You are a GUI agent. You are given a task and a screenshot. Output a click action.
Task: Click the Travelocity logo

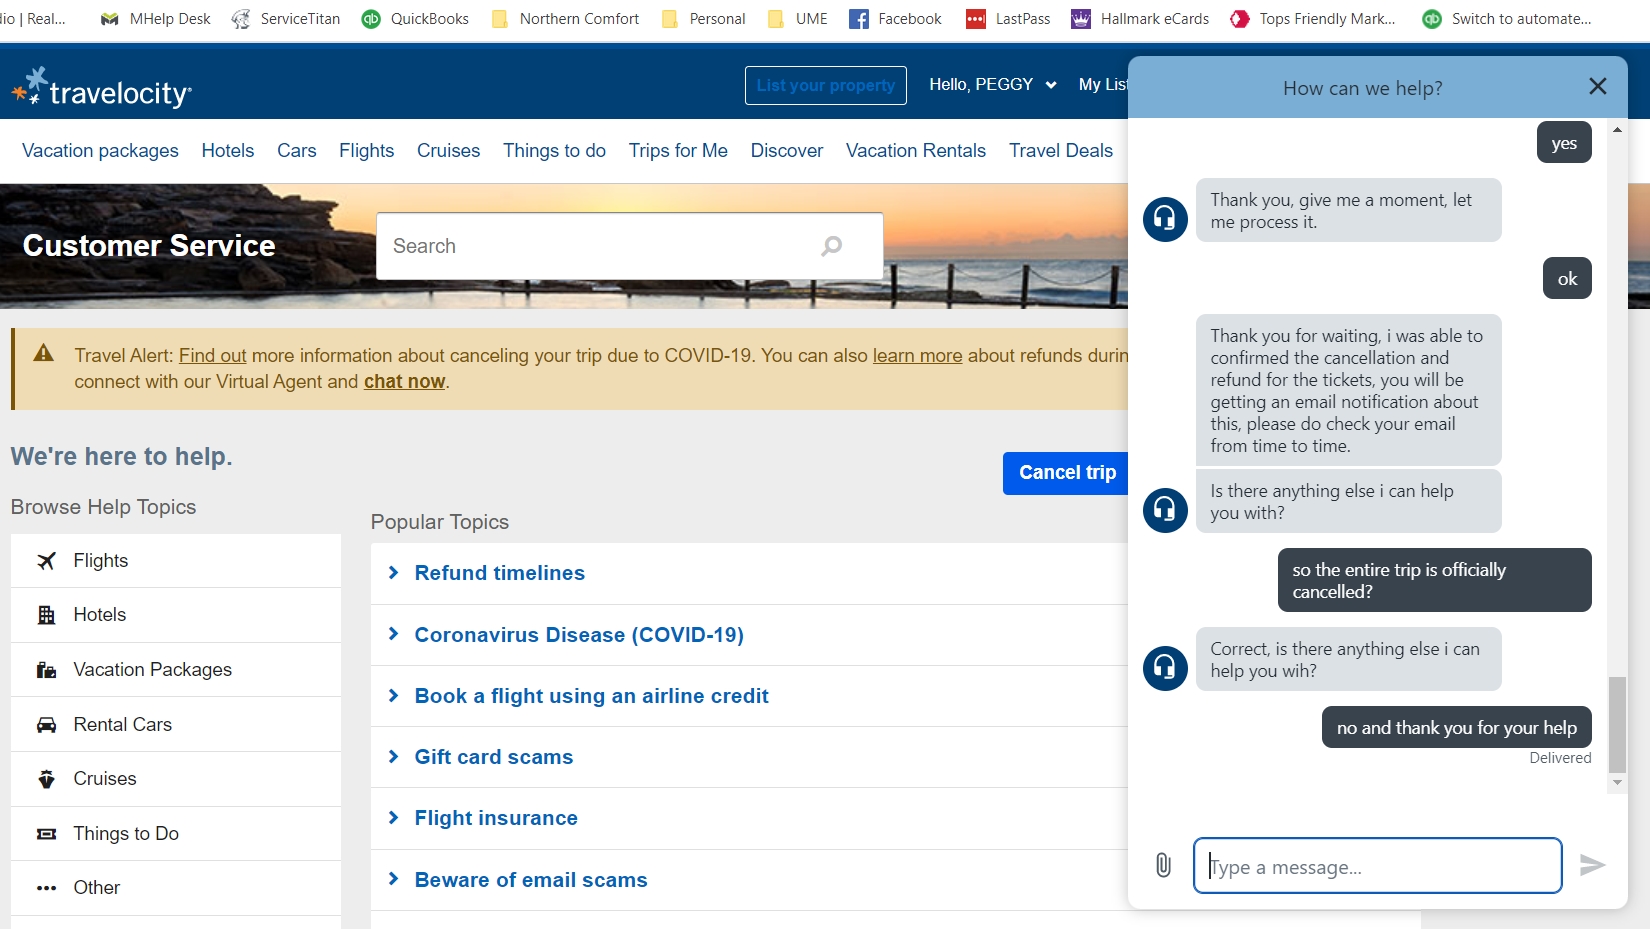(102, 88)
